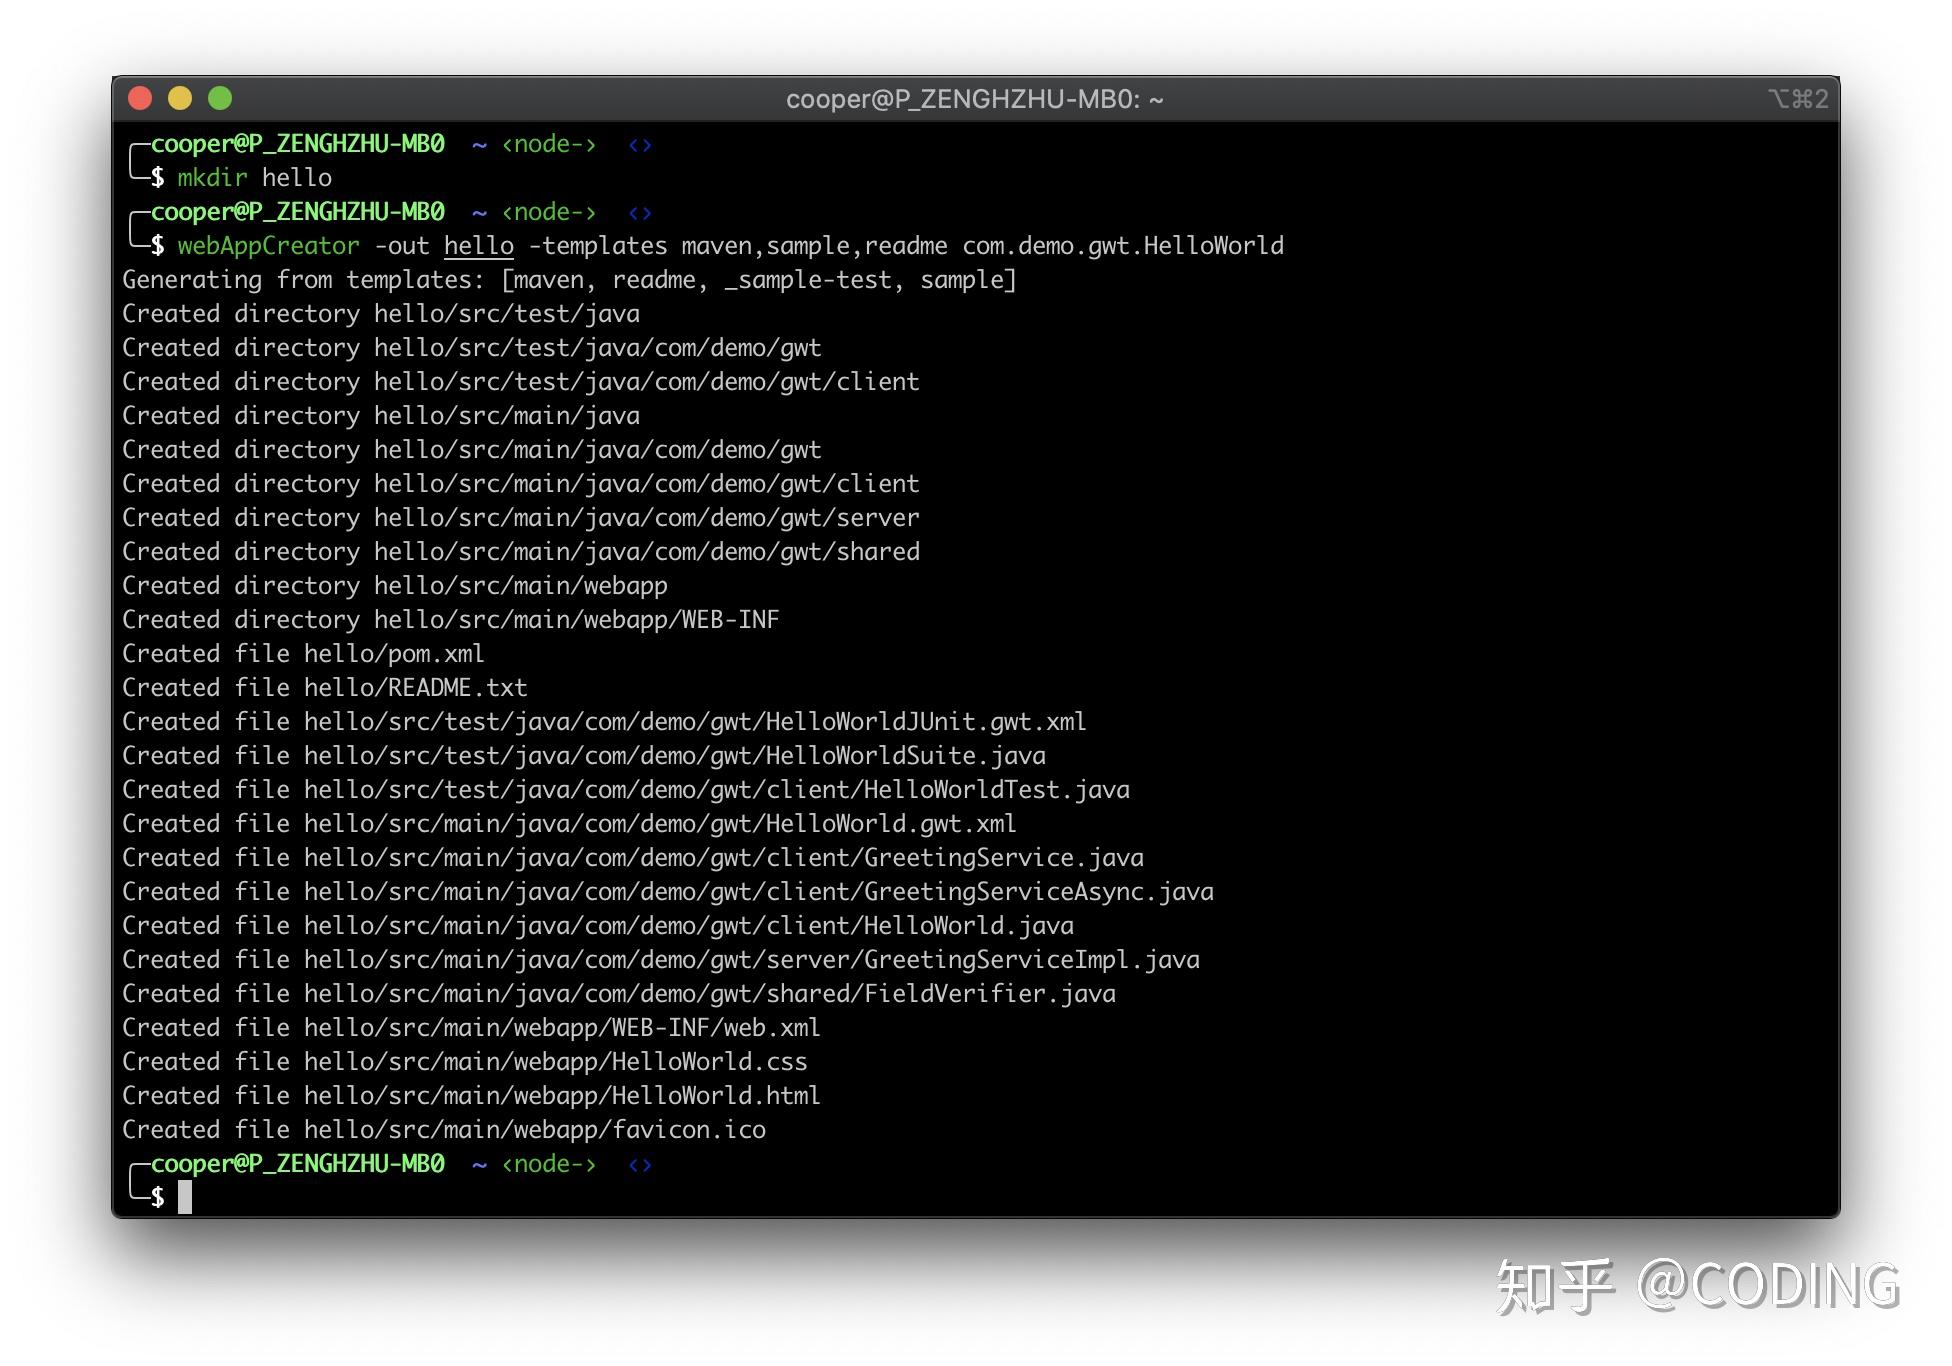Click the yellow minimize traffic light

point(181,99)
